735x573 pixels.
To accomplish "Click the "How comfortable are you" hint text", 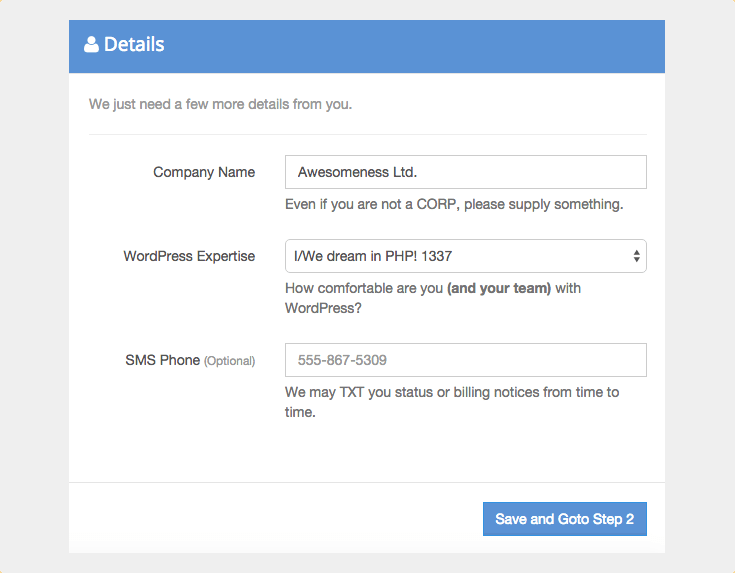I will (x=364, y=288).
